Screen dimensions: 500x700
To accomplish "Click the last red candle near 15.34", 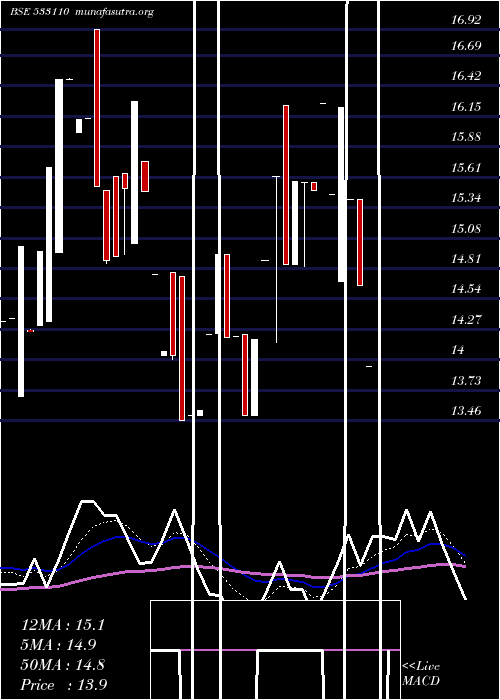I will (360, 242).
